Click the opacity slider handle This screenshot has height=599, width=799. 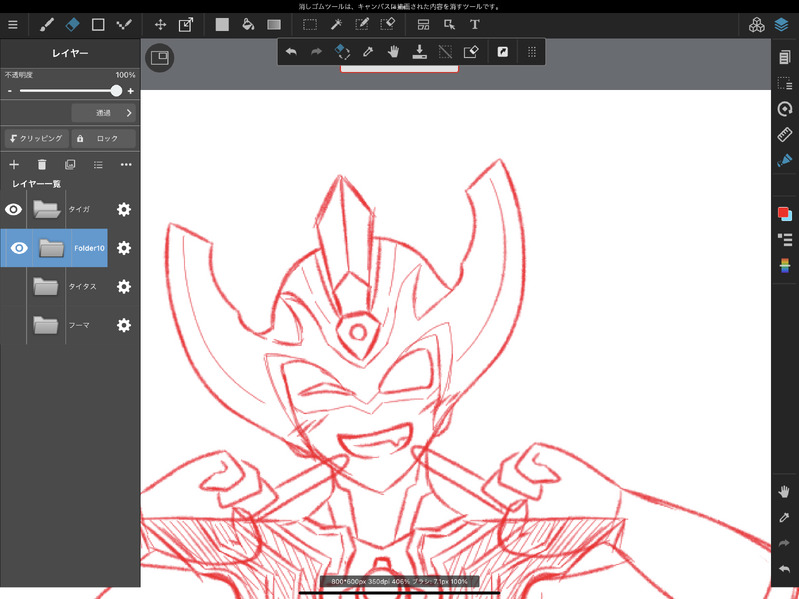116,91
